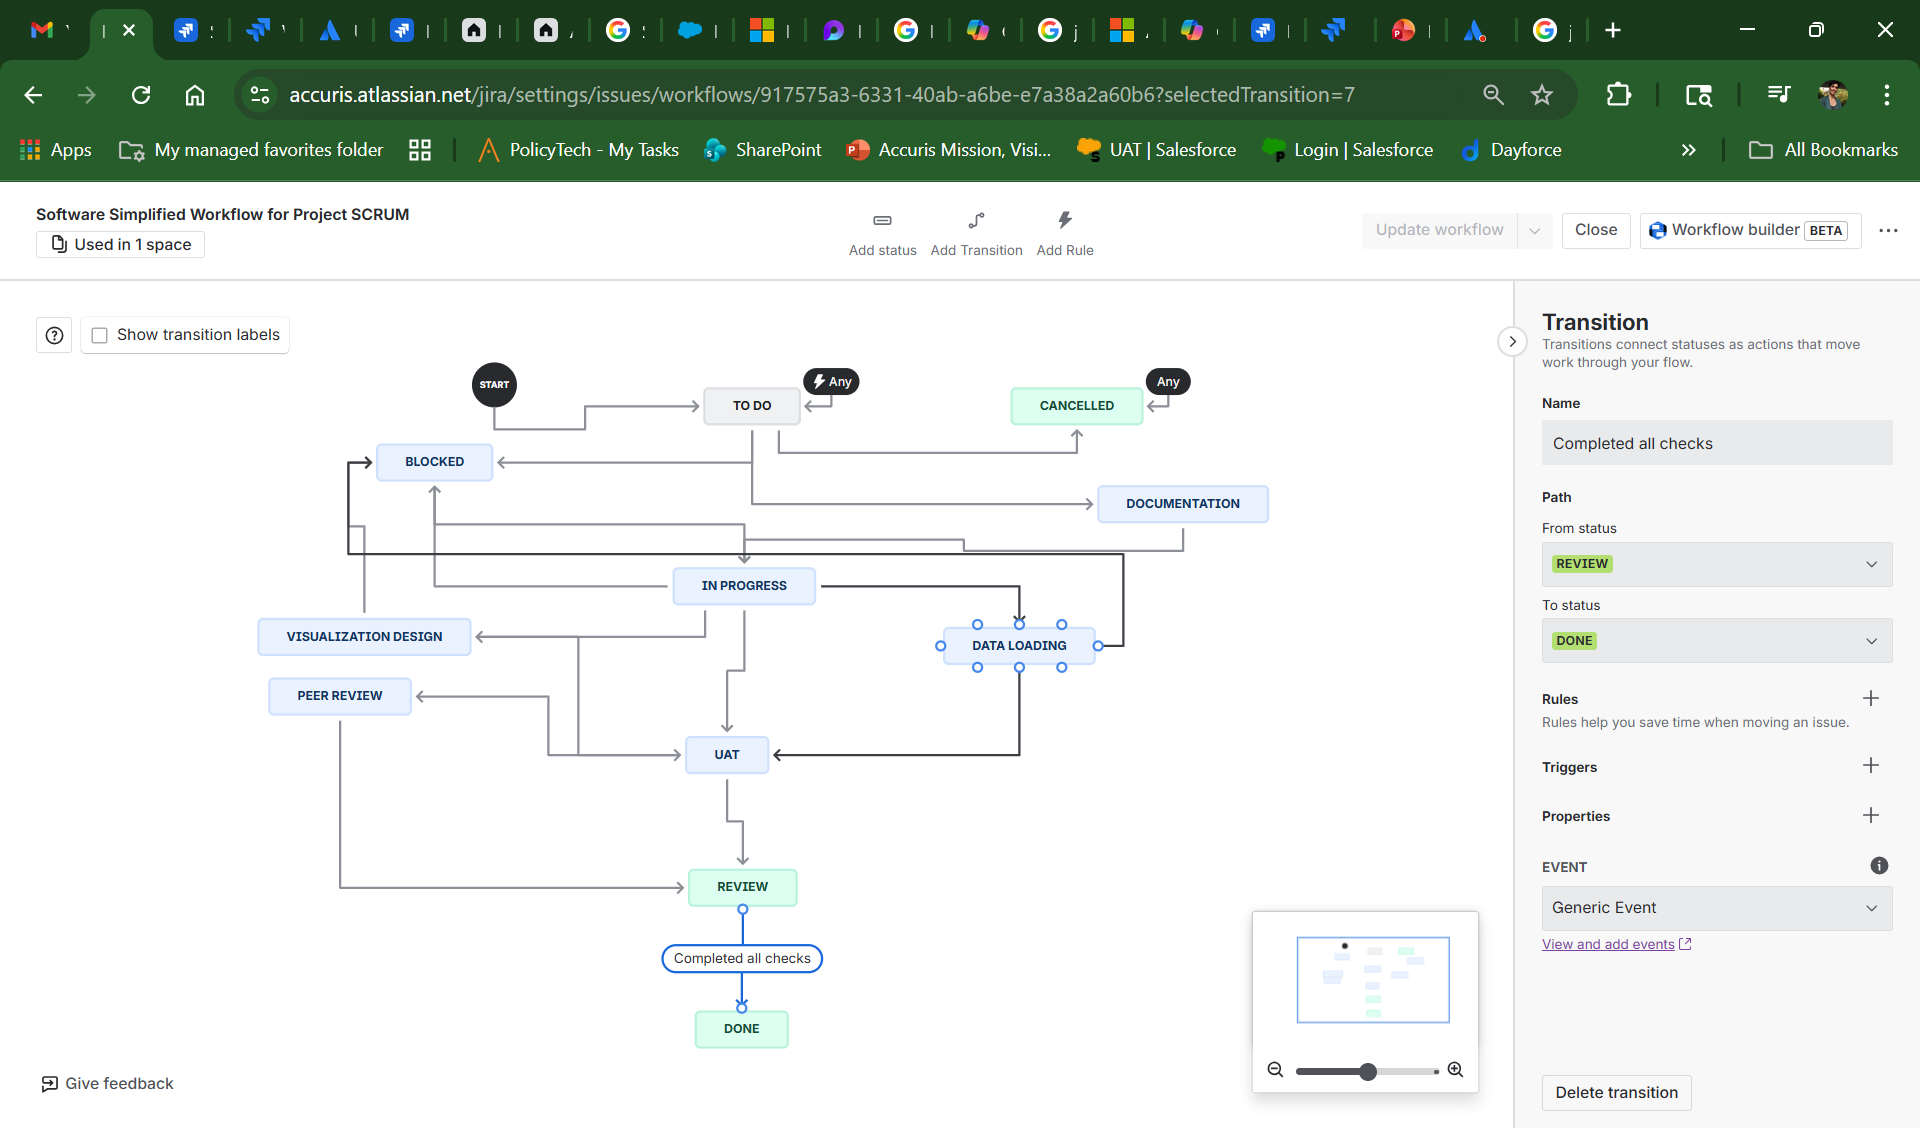Adjust the diagram zoom slider handle
The image size is (1920, 1128).
(x=1367, y=1071)
